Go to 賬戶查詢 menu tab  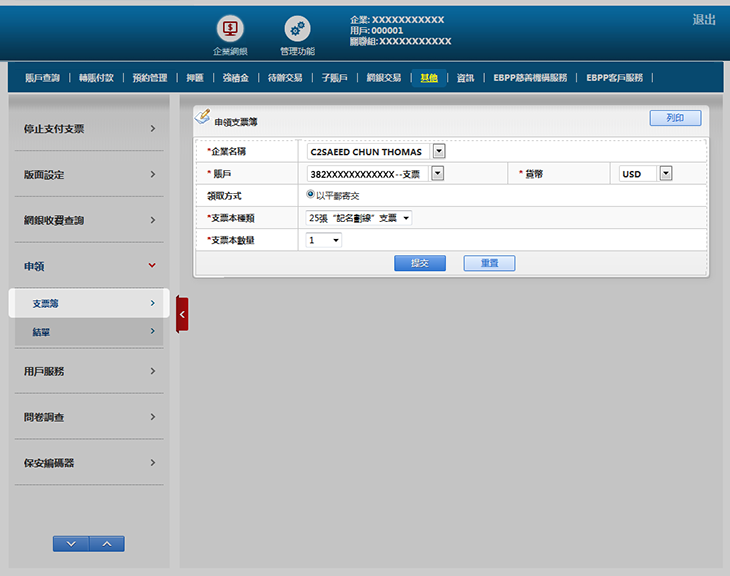point(42,77)
